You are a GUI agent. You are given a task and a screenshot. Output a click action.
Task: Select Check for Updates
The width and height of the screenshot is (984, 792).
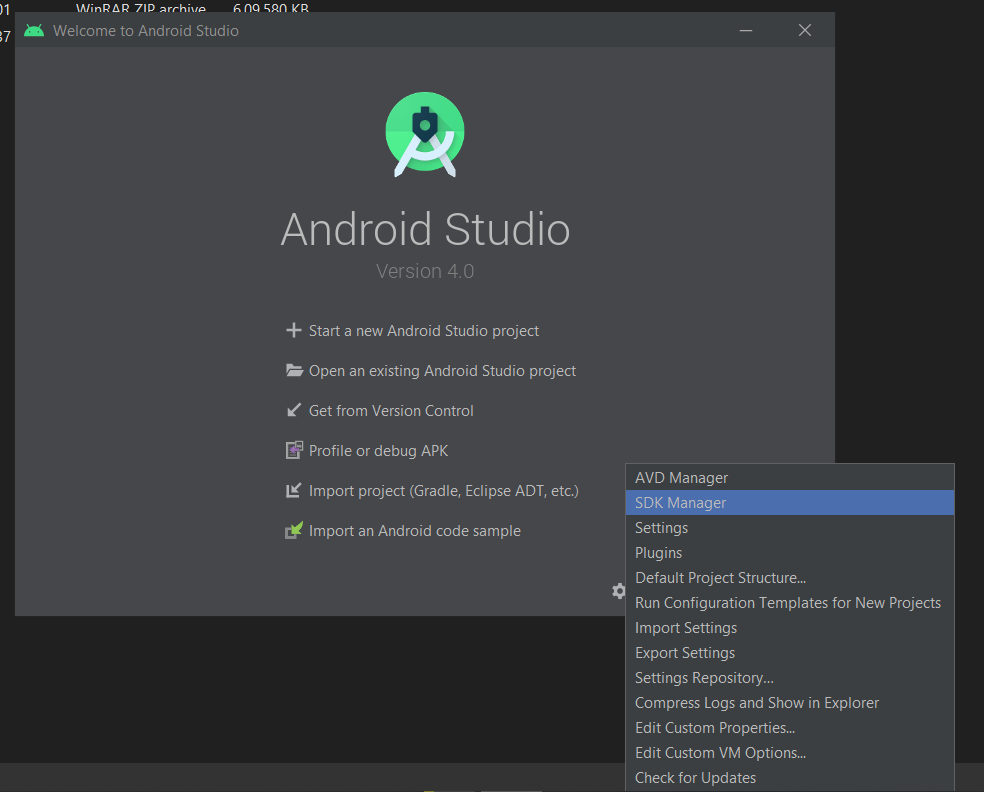[789, 778]
